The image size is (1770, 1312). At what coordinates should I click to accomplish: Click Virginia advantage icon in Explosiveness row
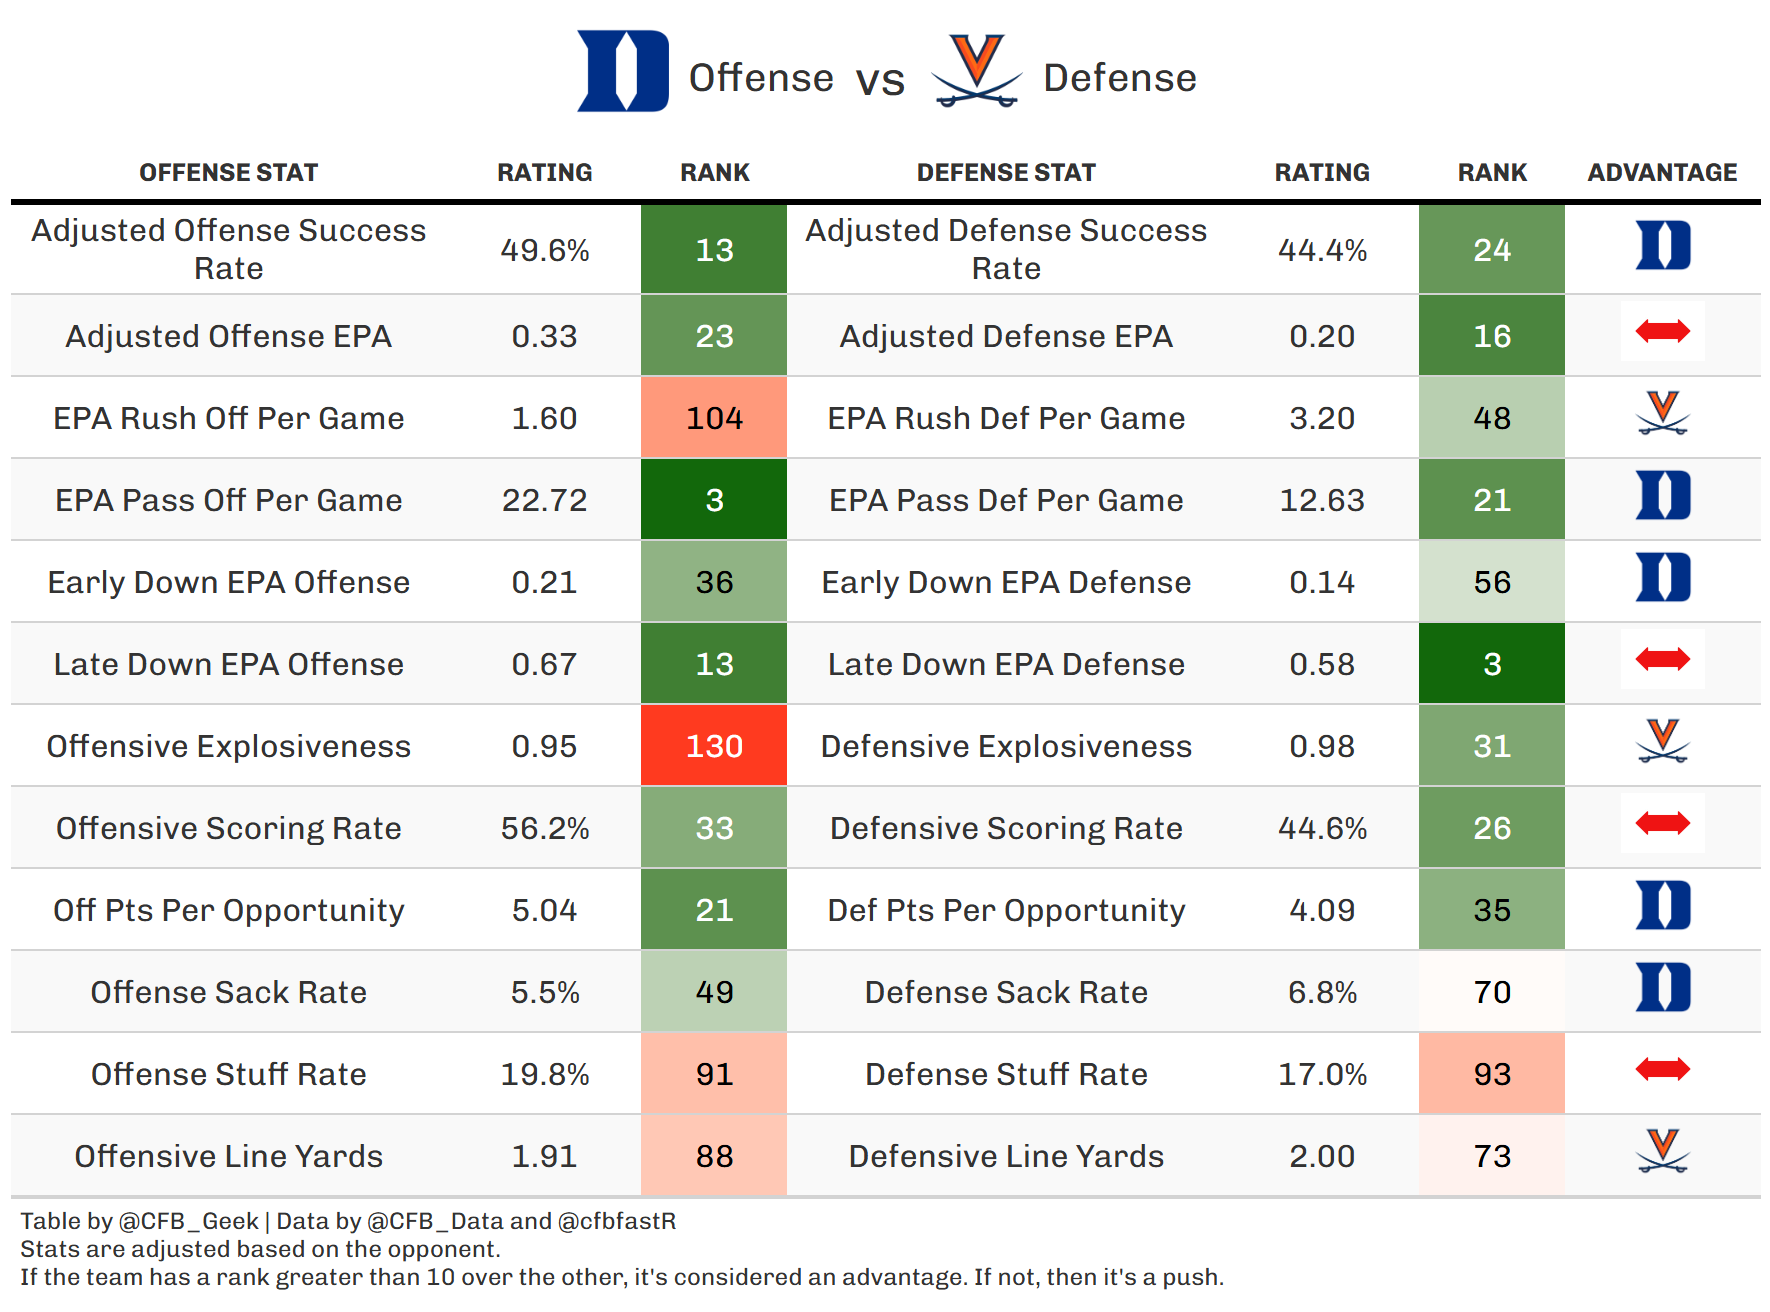click(1662, 741)
